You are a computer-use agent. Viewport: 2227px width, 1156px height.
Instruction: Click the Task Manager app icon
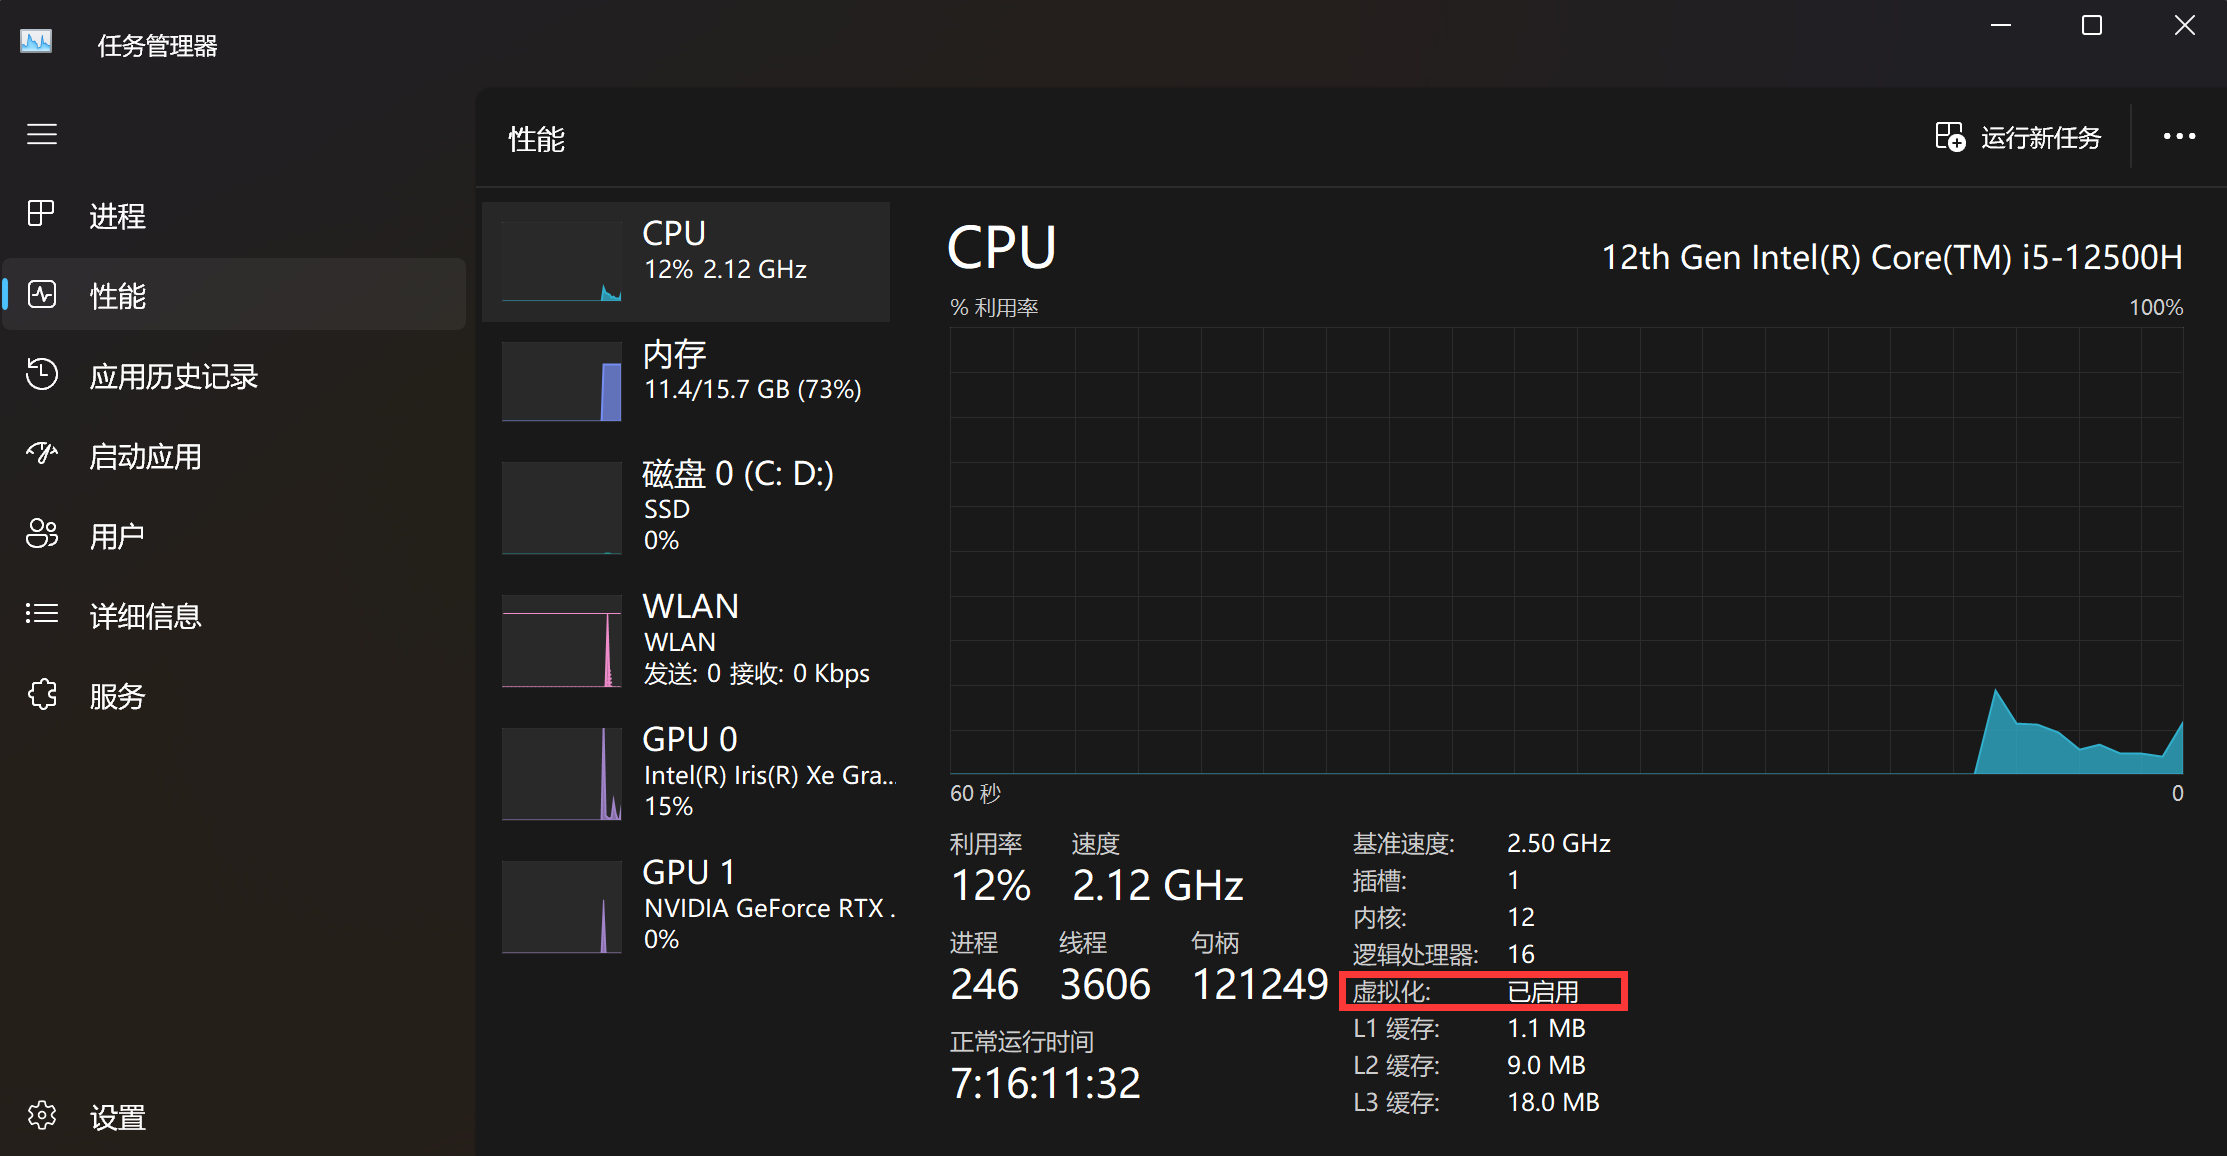pos(36,42)
